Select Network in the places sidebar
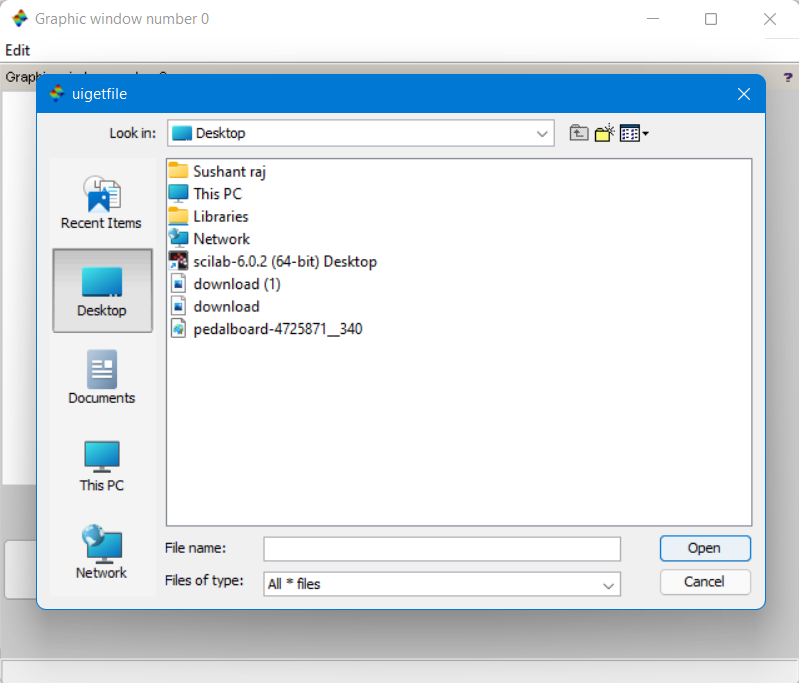The width and height of the screenshot is (799, 683). (102, 553)
